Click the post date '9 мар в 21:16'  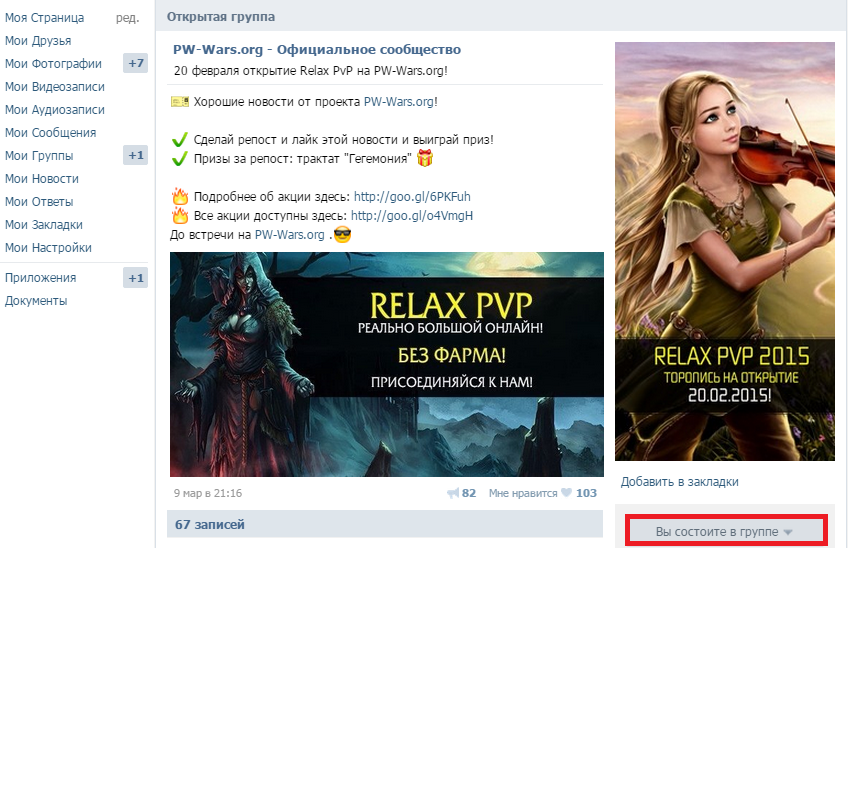[x=208, y=493]
